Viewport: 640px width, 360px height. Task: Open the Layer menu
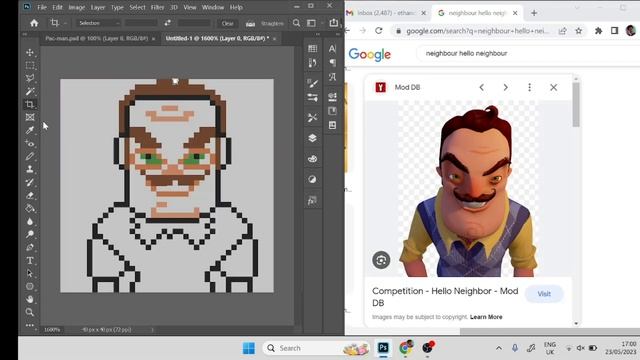click(x=98, y=7)
